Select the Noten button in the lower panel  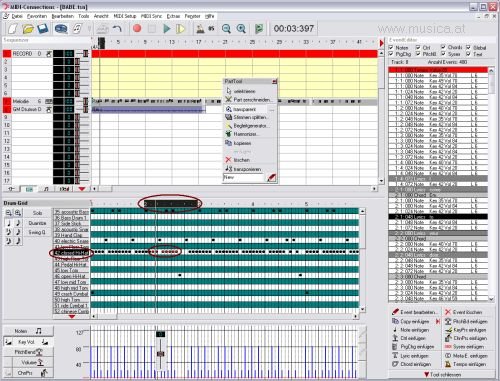click(28, 331)
